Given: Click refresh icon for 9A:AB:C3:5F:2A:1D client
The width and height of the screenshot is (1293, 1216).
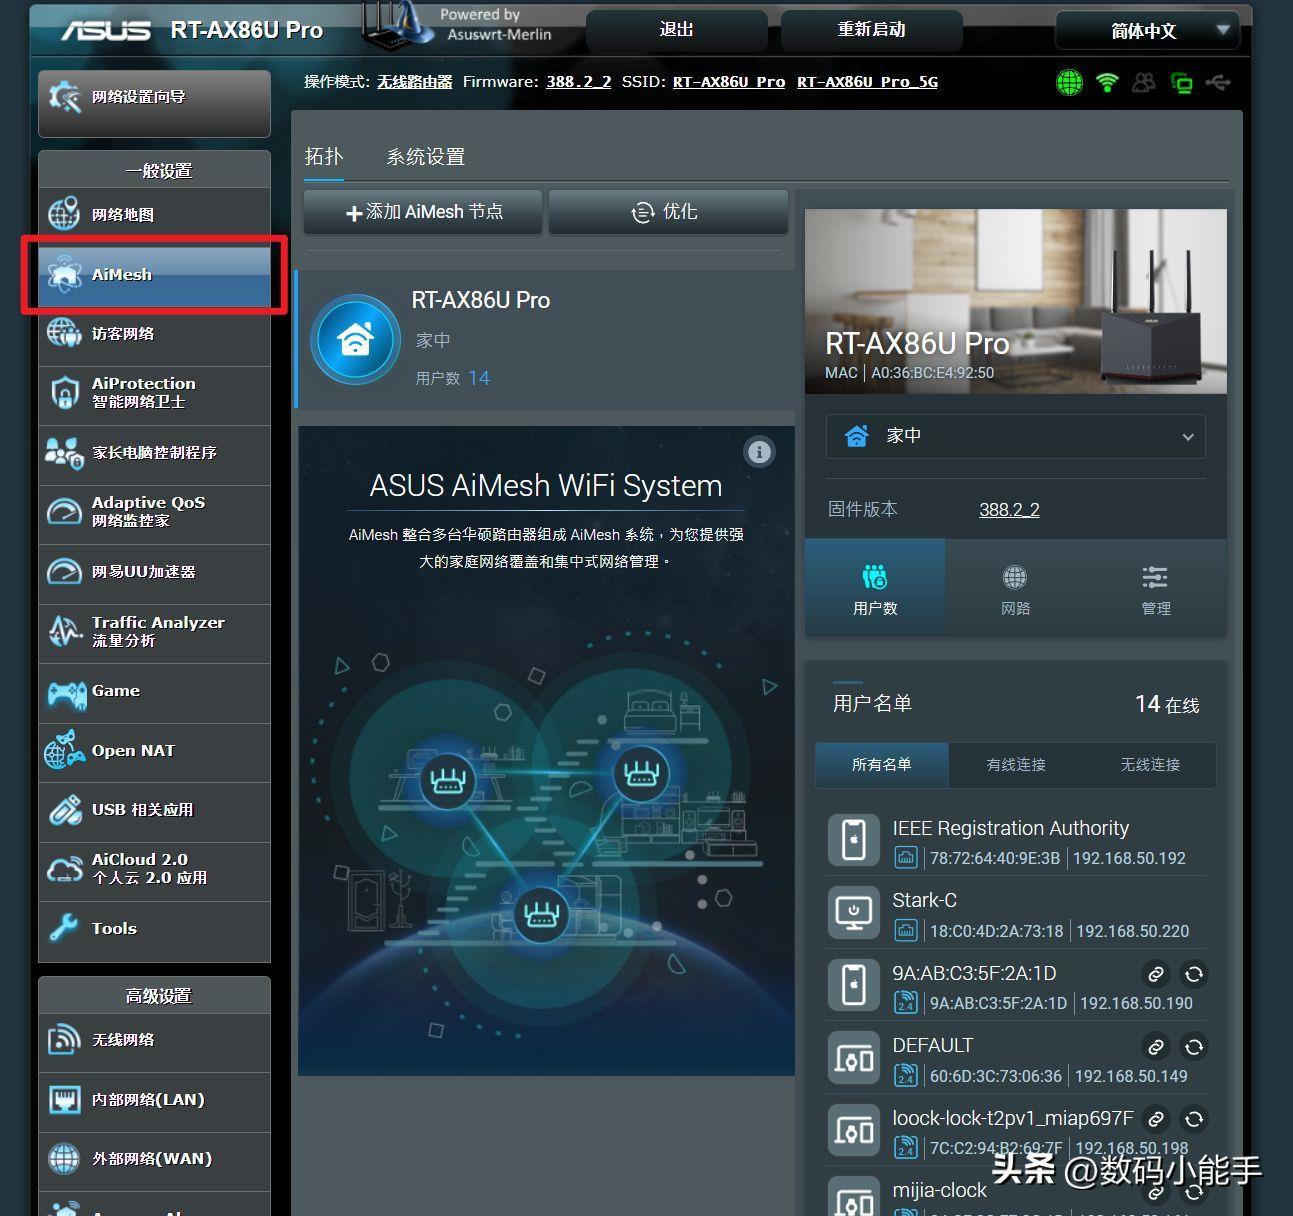Looking at the screenshot, I should 1194,974.
